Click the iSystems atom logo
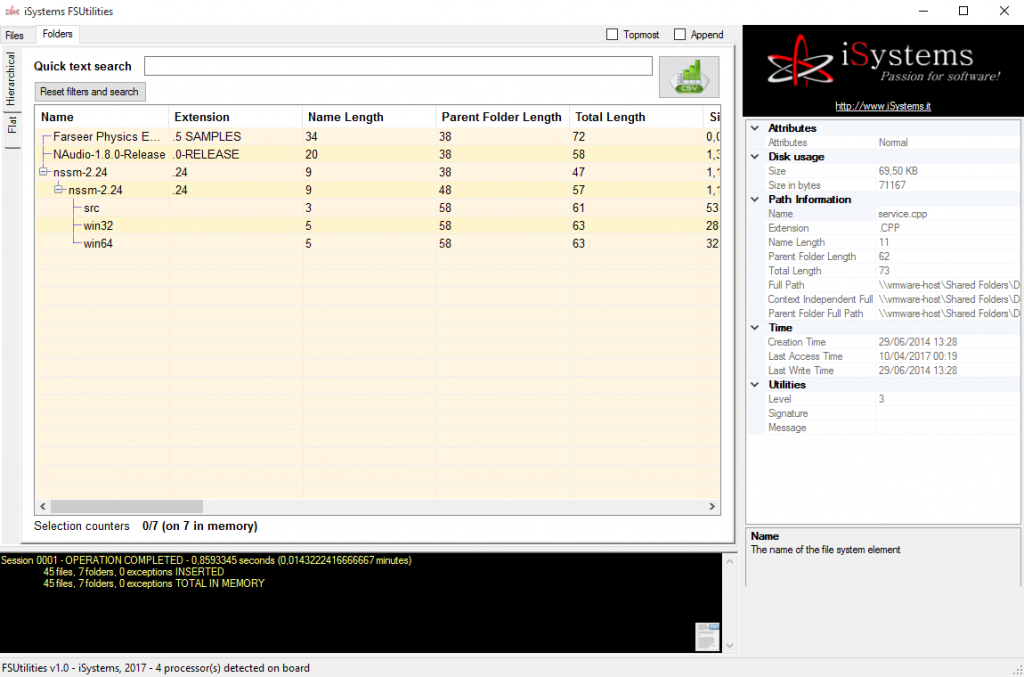 pos(800,63)
